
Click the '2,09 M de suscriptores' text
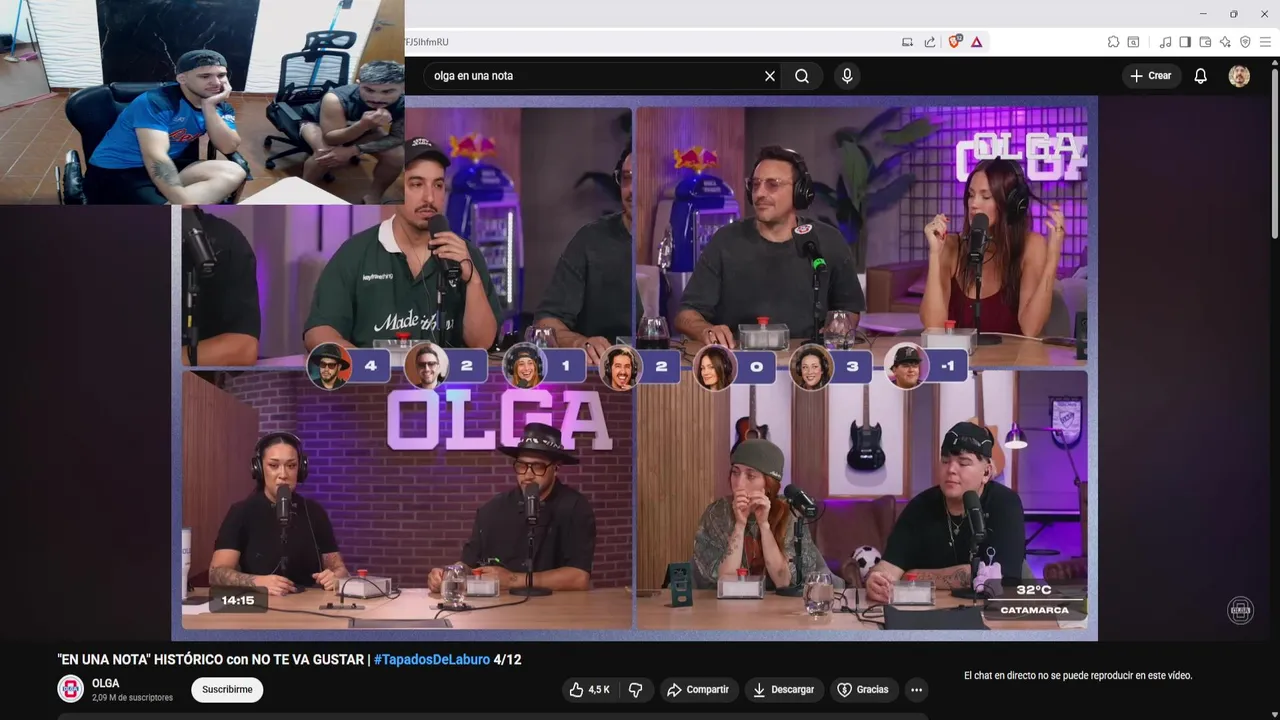132,698
